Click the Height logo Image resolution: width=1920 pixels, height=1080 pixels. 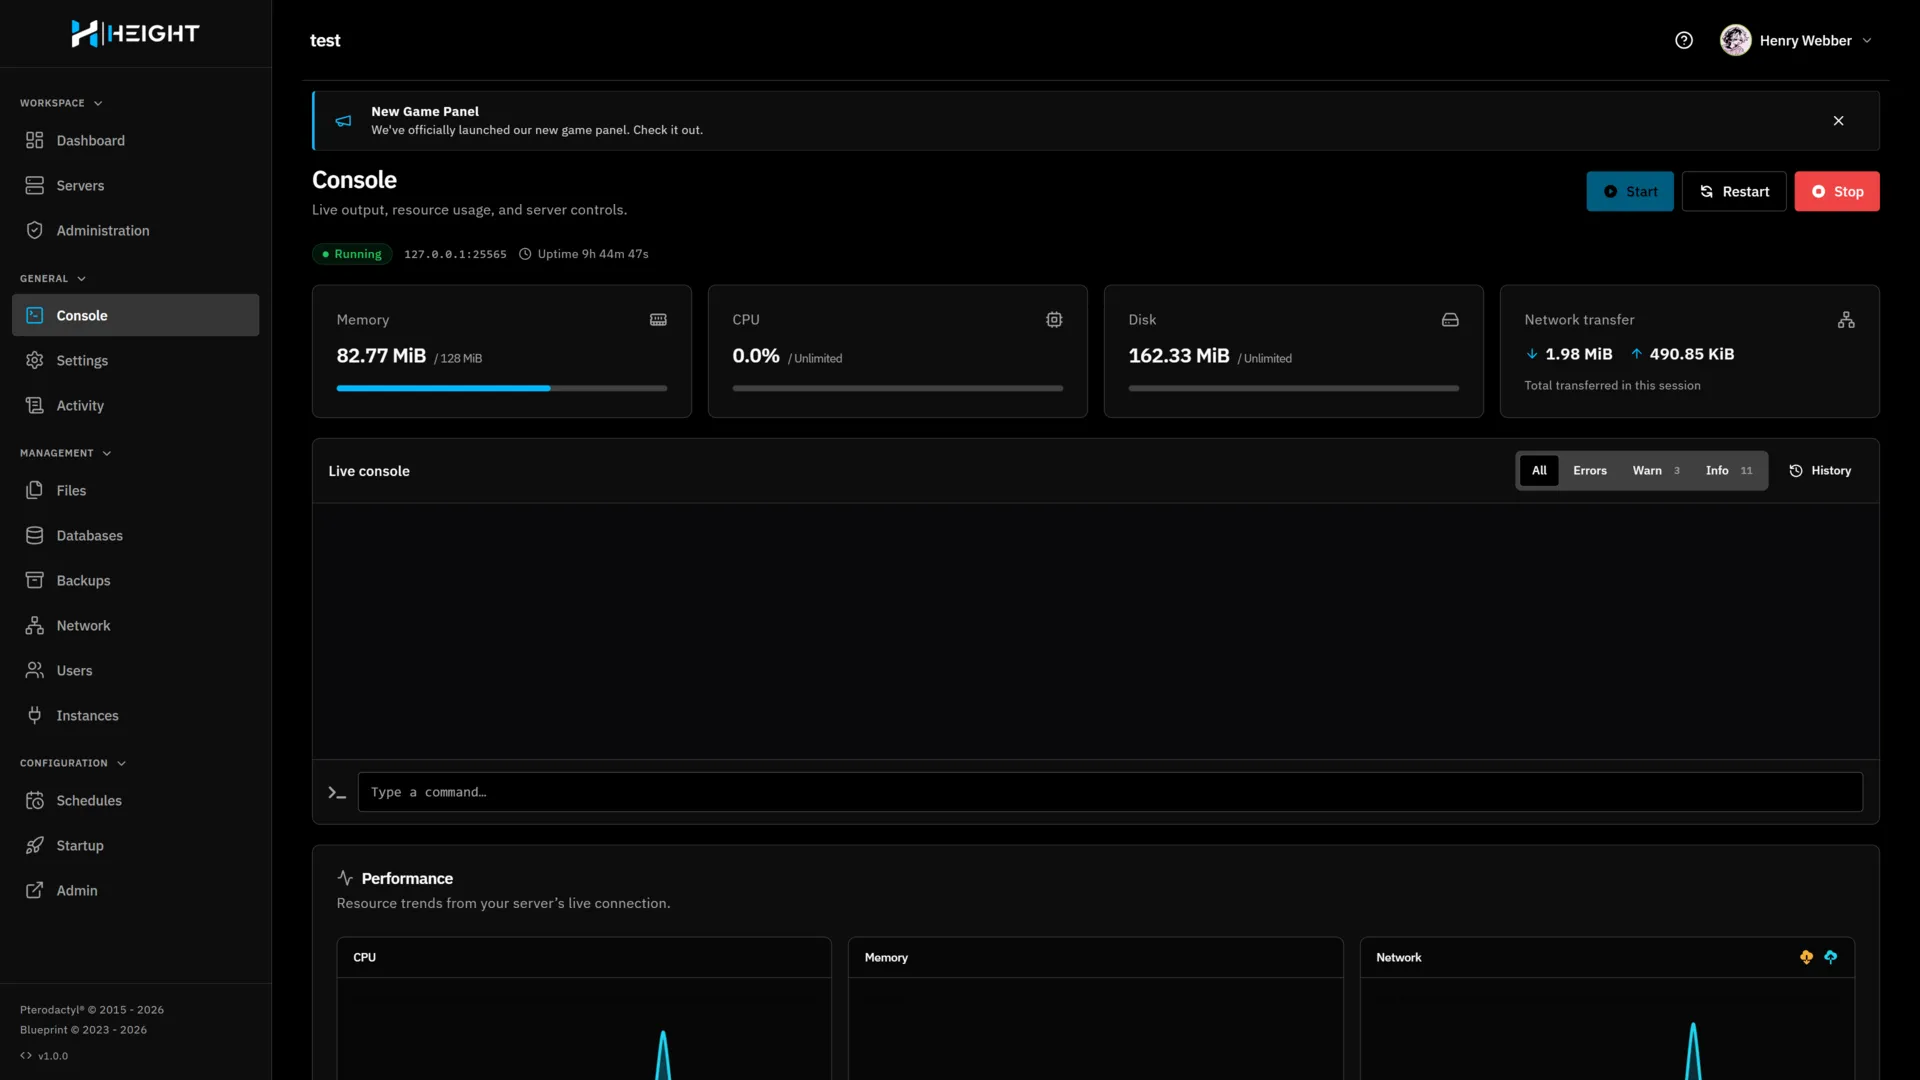(135, 33)
